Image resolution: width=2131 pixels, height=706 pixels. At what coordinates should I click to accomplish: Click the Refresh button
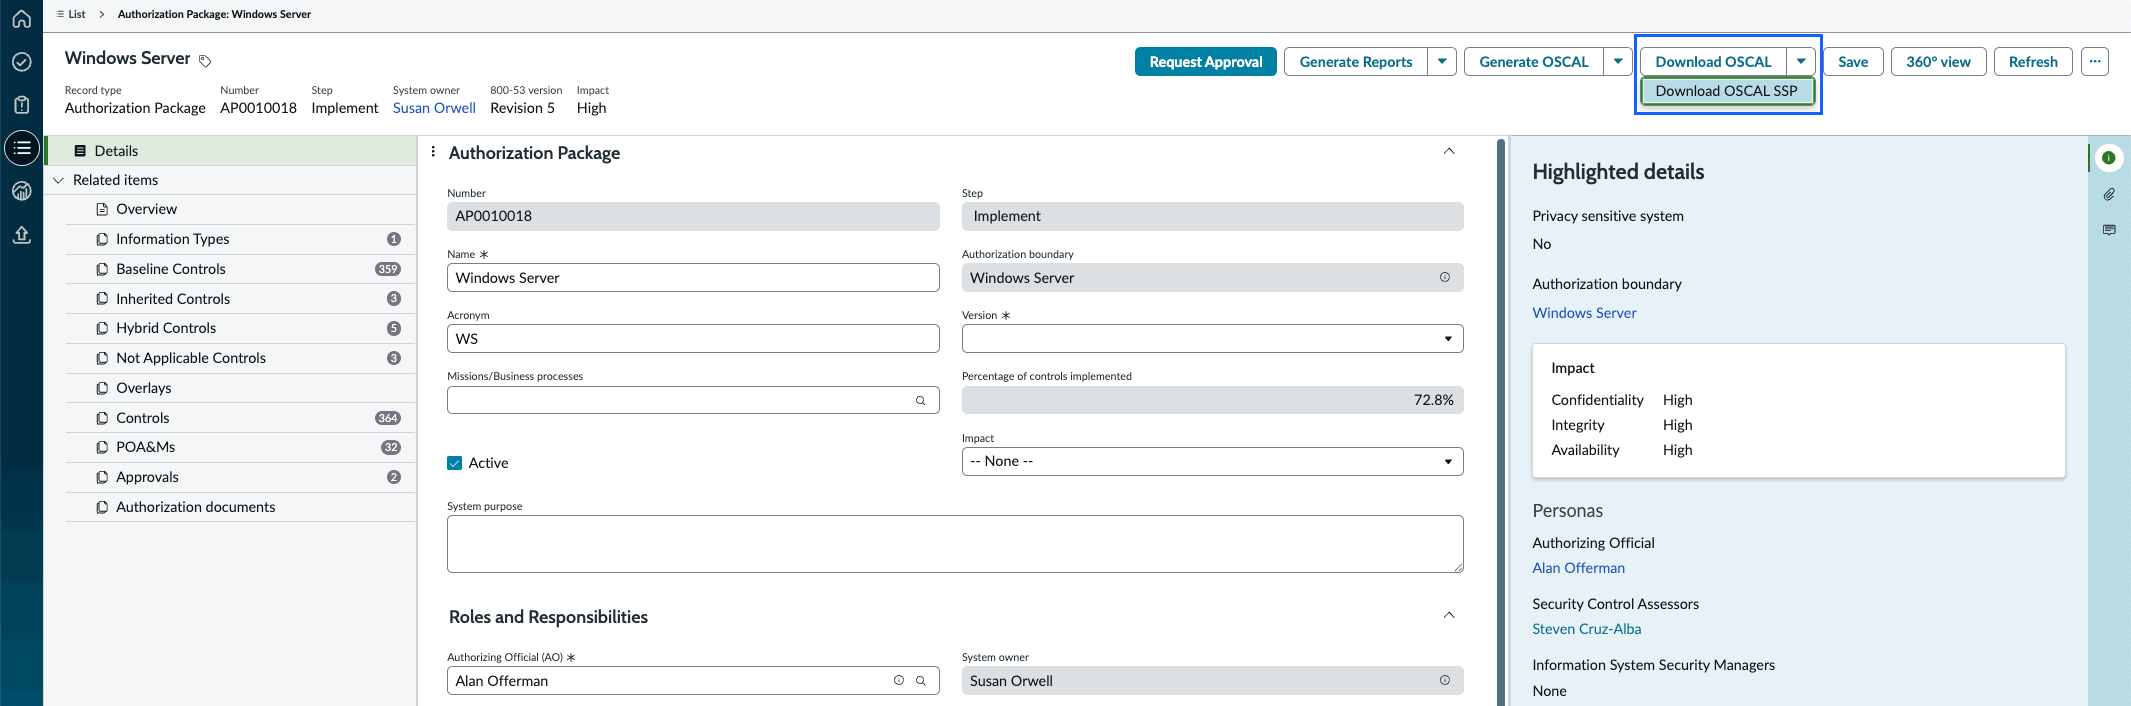coord(2033,61)
